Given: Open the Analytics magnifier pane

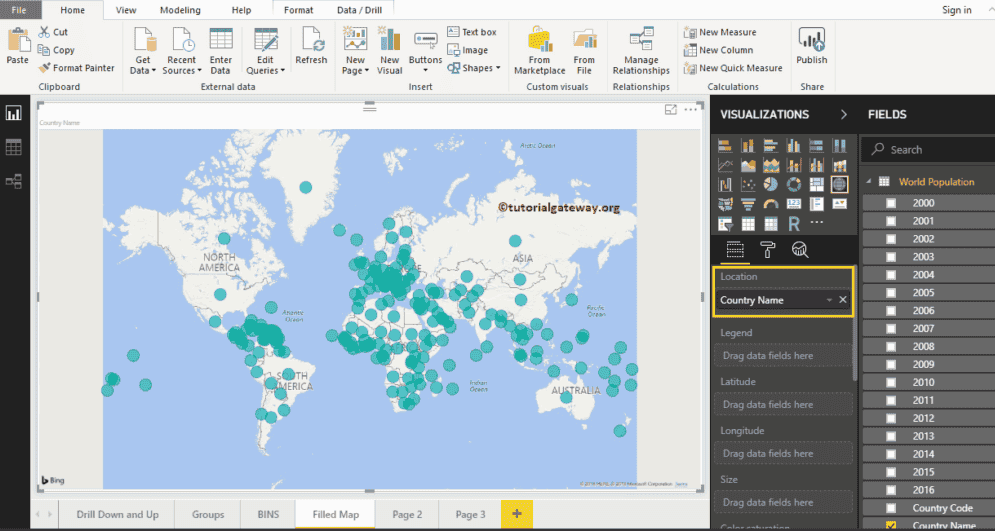Looking at the screenshot, I should click(800, 250).
